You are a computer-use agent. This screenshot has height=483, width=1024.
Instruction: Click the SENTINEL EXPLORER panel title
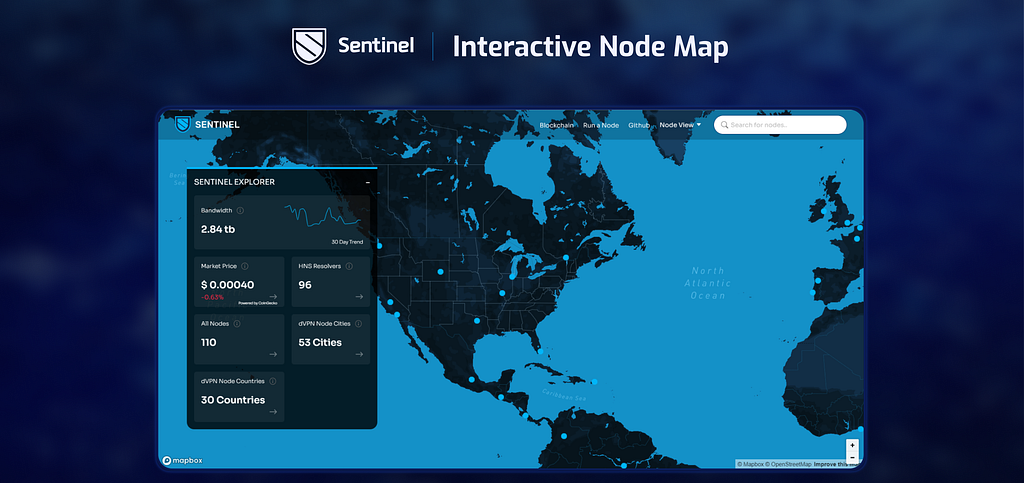pyautogui.click(x=234, y=182)
